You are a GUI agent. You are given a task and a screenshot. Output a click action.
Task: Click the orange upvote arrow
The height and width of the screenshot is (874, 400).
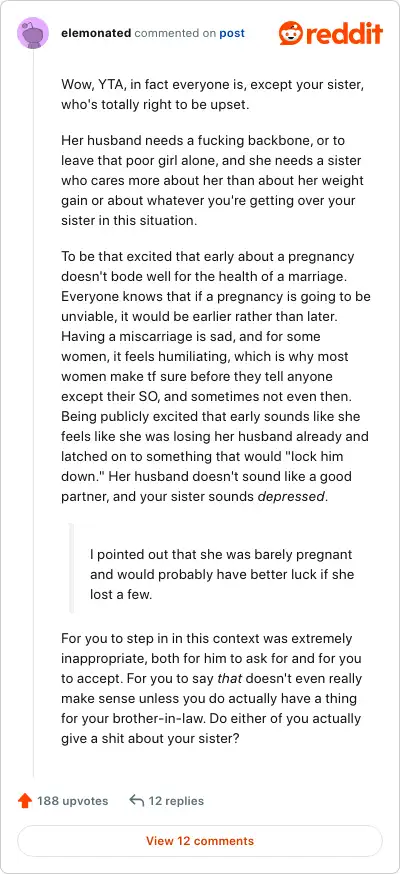[25, 801]
